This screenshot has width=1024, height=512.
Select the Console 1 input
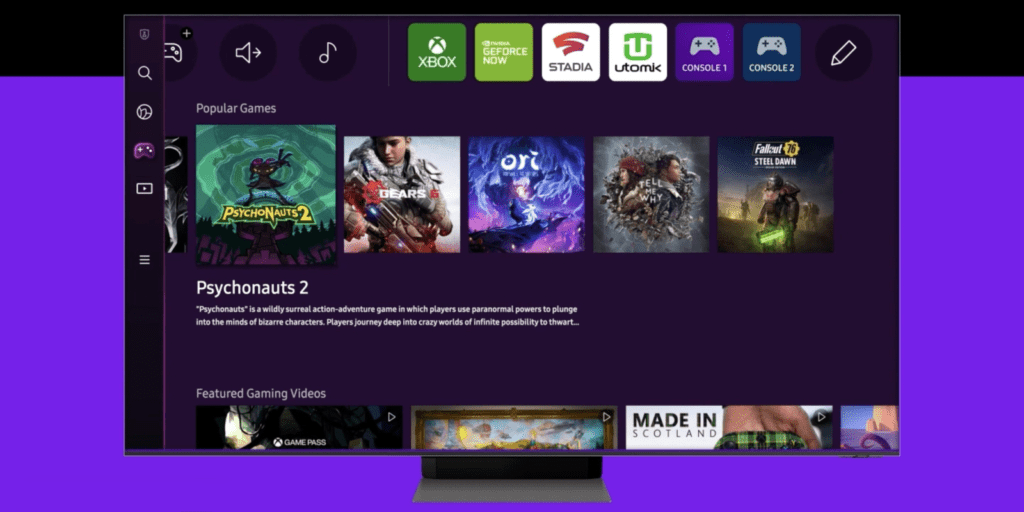[x=704, y=52]
